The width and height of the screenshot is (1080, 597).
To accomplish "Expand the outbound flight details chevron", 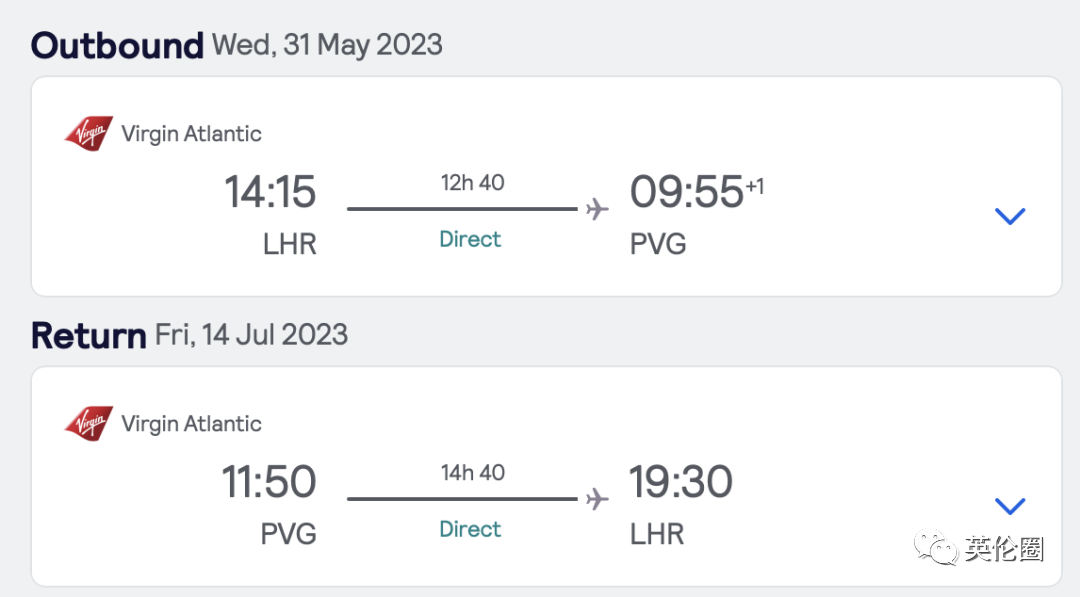I will pyautogui.click(x=1010, y=216).
